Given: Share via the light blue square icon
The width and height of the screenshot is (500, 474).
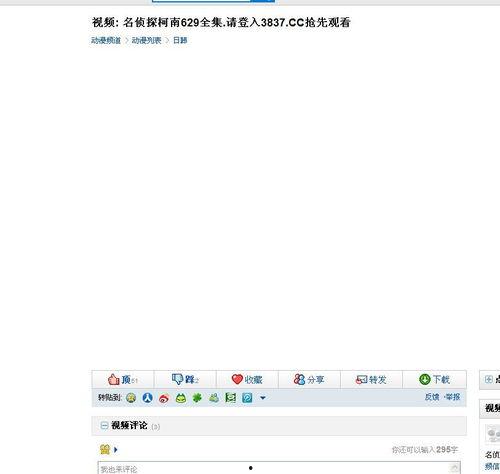Looking at the screenshot, I should pyautogui.click(x=247, y=397).
